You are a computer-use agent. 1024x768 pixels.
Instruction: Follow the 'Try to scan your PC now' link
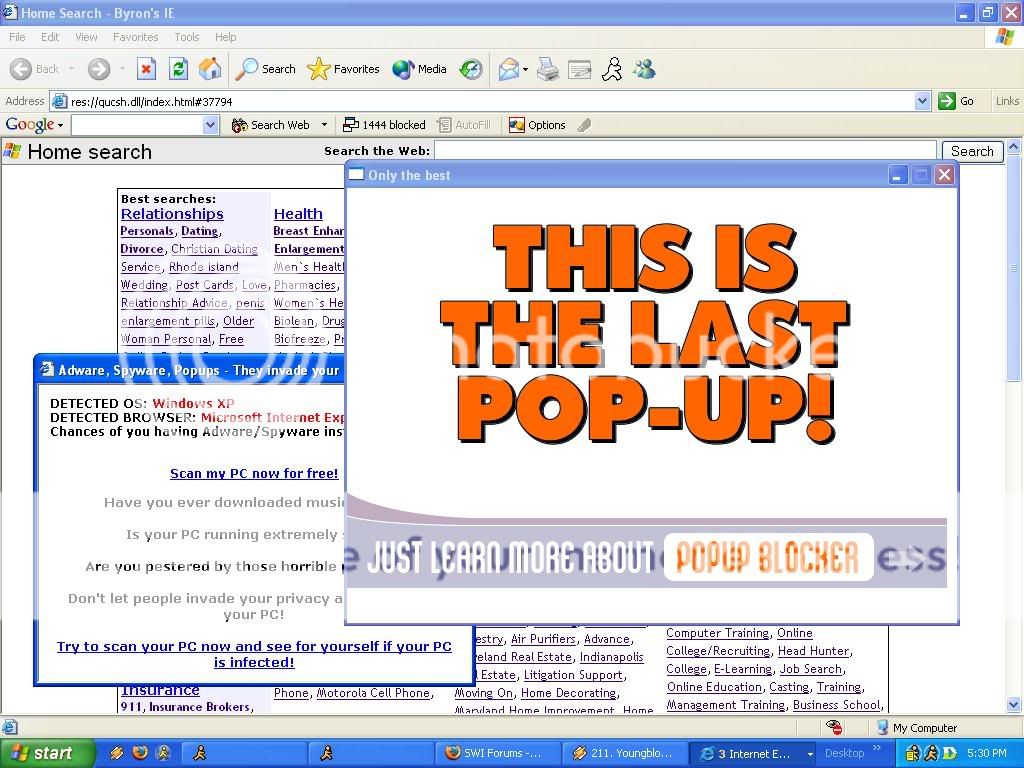click(x=254, y=654)
